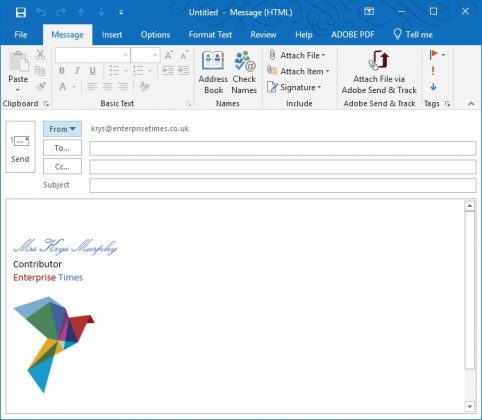Save the message using the floppy disk icon
482x420 pixels.
point(21,13)
